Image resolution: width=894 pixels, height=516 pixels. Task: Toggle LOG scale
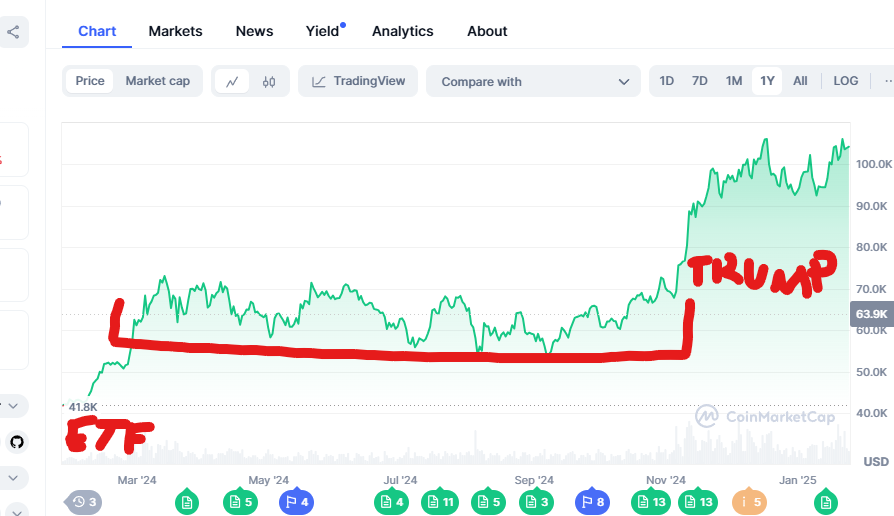point(846,81)
